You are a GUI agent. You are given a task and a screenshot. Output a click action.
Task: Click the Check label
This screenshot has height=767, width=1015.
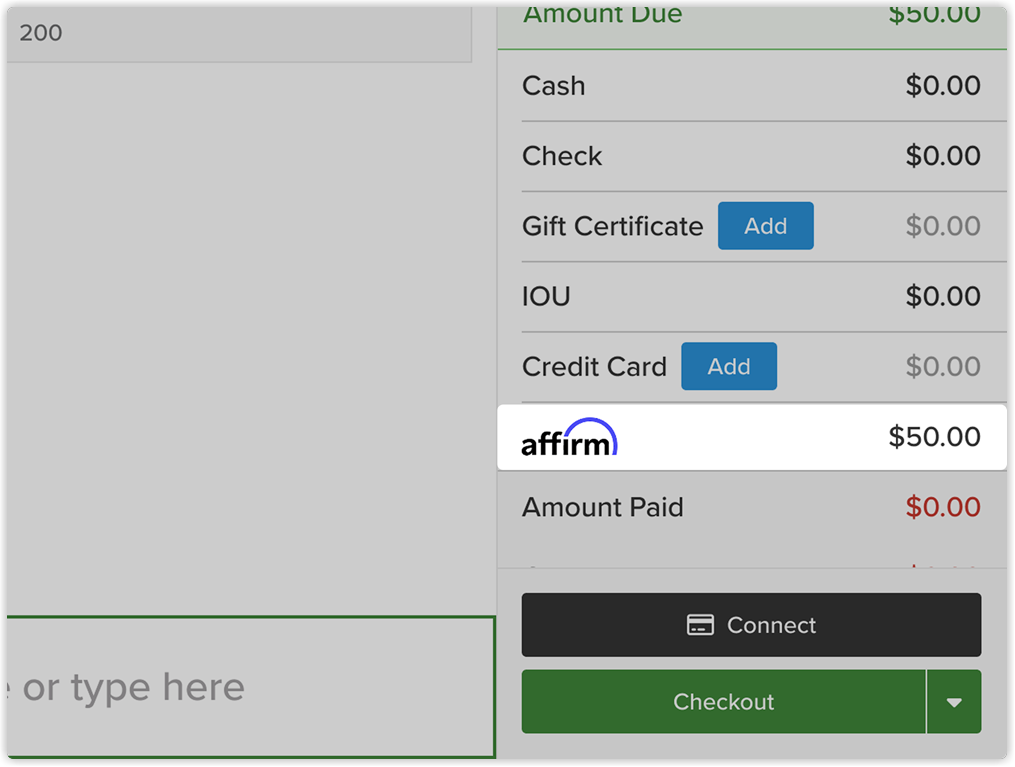562,156
